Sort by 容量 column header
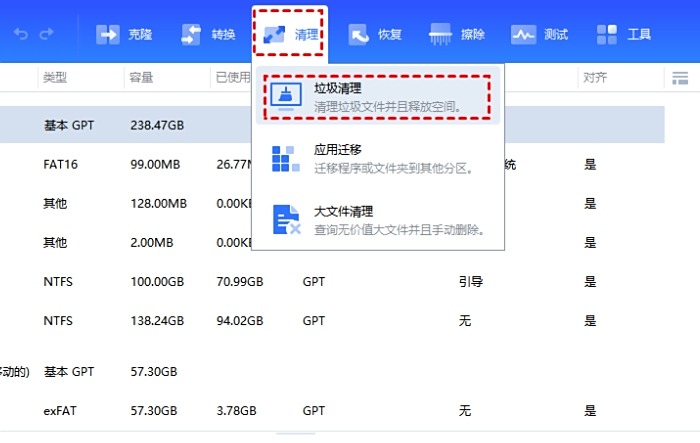 141,78
